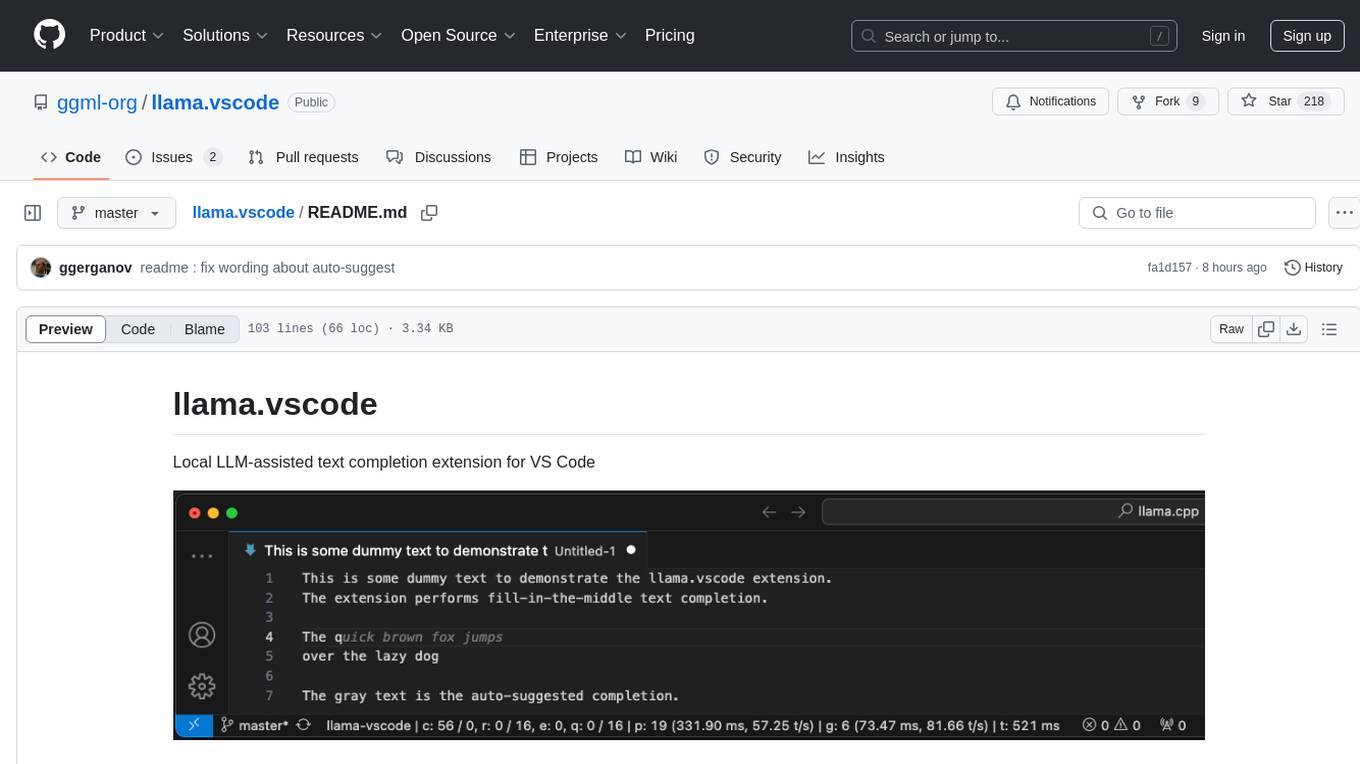Click the ggerganov author name

coord(95,268)
